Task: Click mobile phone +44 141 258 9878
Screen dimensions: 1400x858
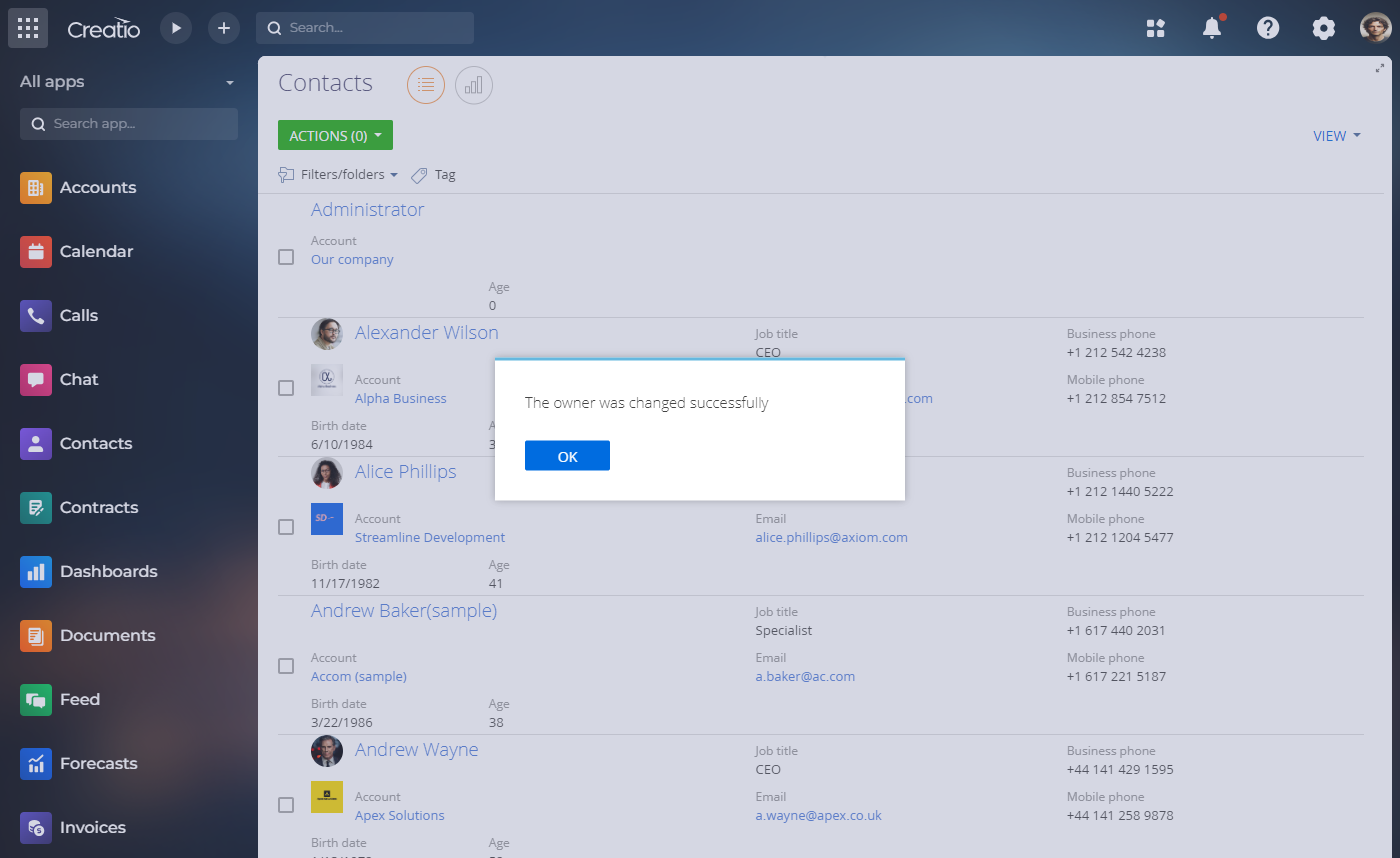Action: (x=1120, y=816)
